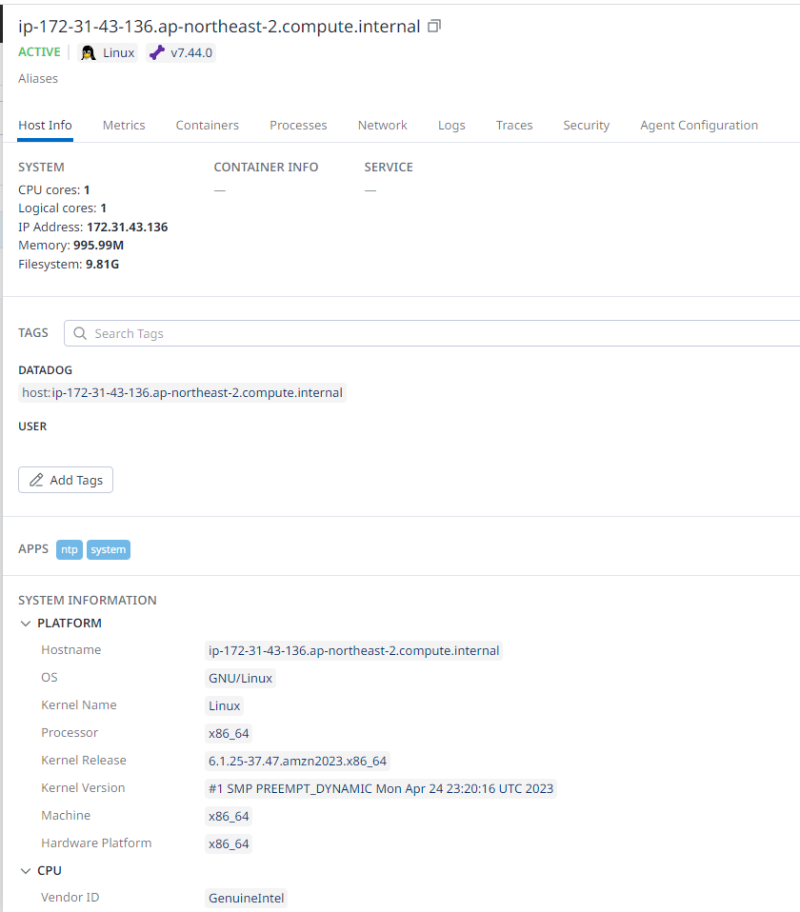The image size is (800, 912).
Task: Click the Kernel Name value Linux
Action: pyautogui.click(x=225, y=706)
